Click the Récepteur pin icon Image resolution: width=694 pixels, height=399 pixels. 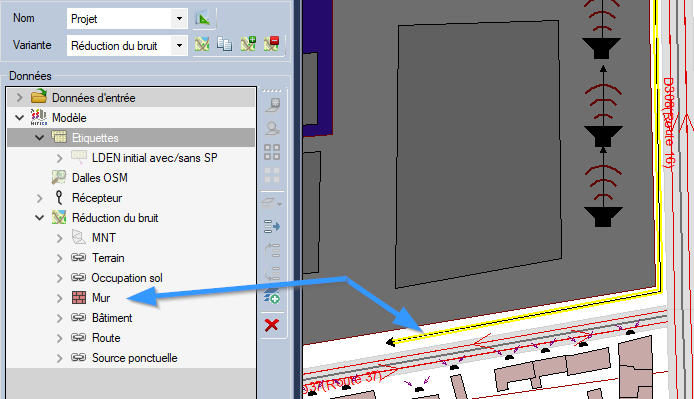[59, 198]
